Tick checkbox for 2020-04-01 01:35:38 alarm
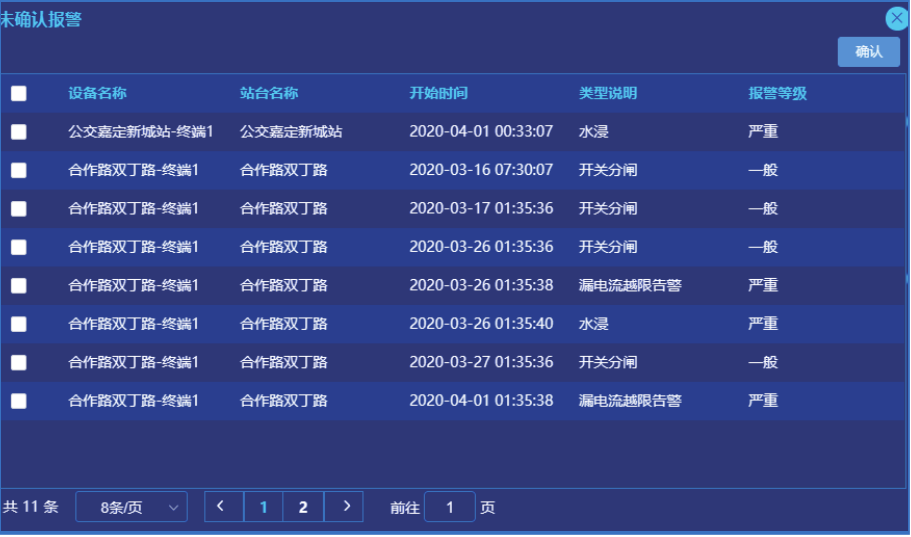The height and width of the screenshot is (537, 911). click(19, 401)
